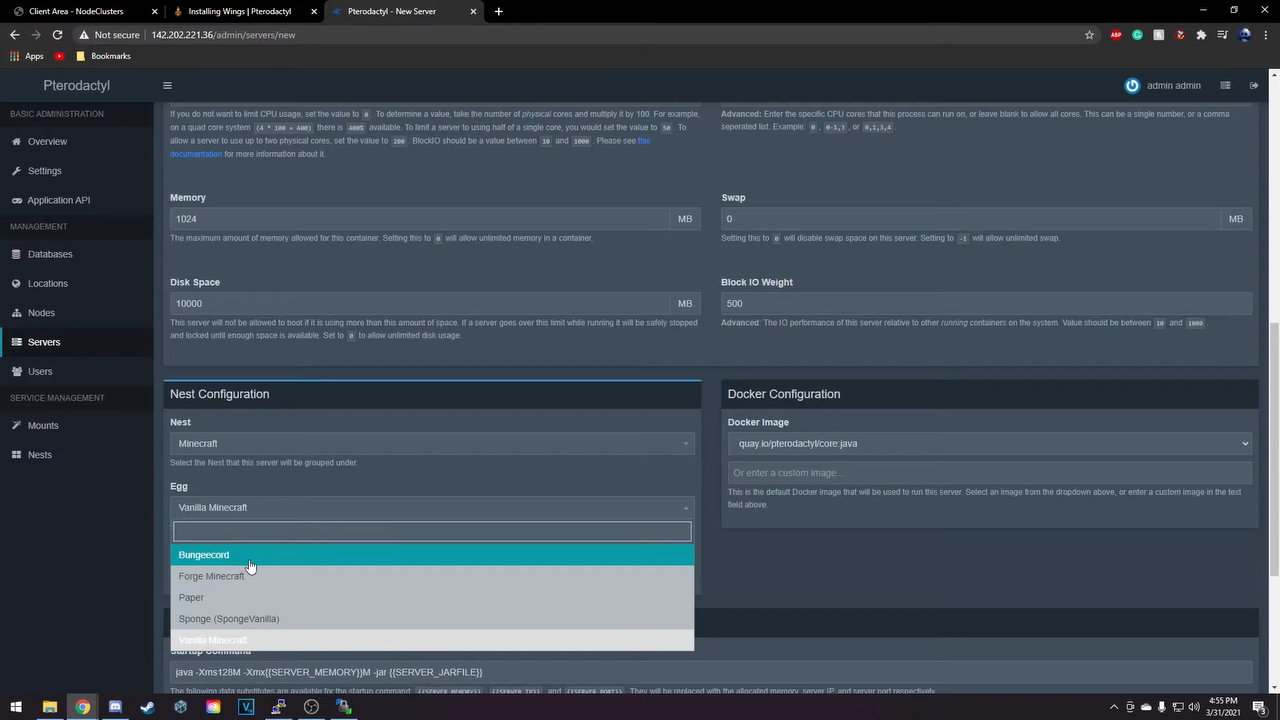1280x720 pixels.
Task: Reload the page
Action: tap(57, 35)
